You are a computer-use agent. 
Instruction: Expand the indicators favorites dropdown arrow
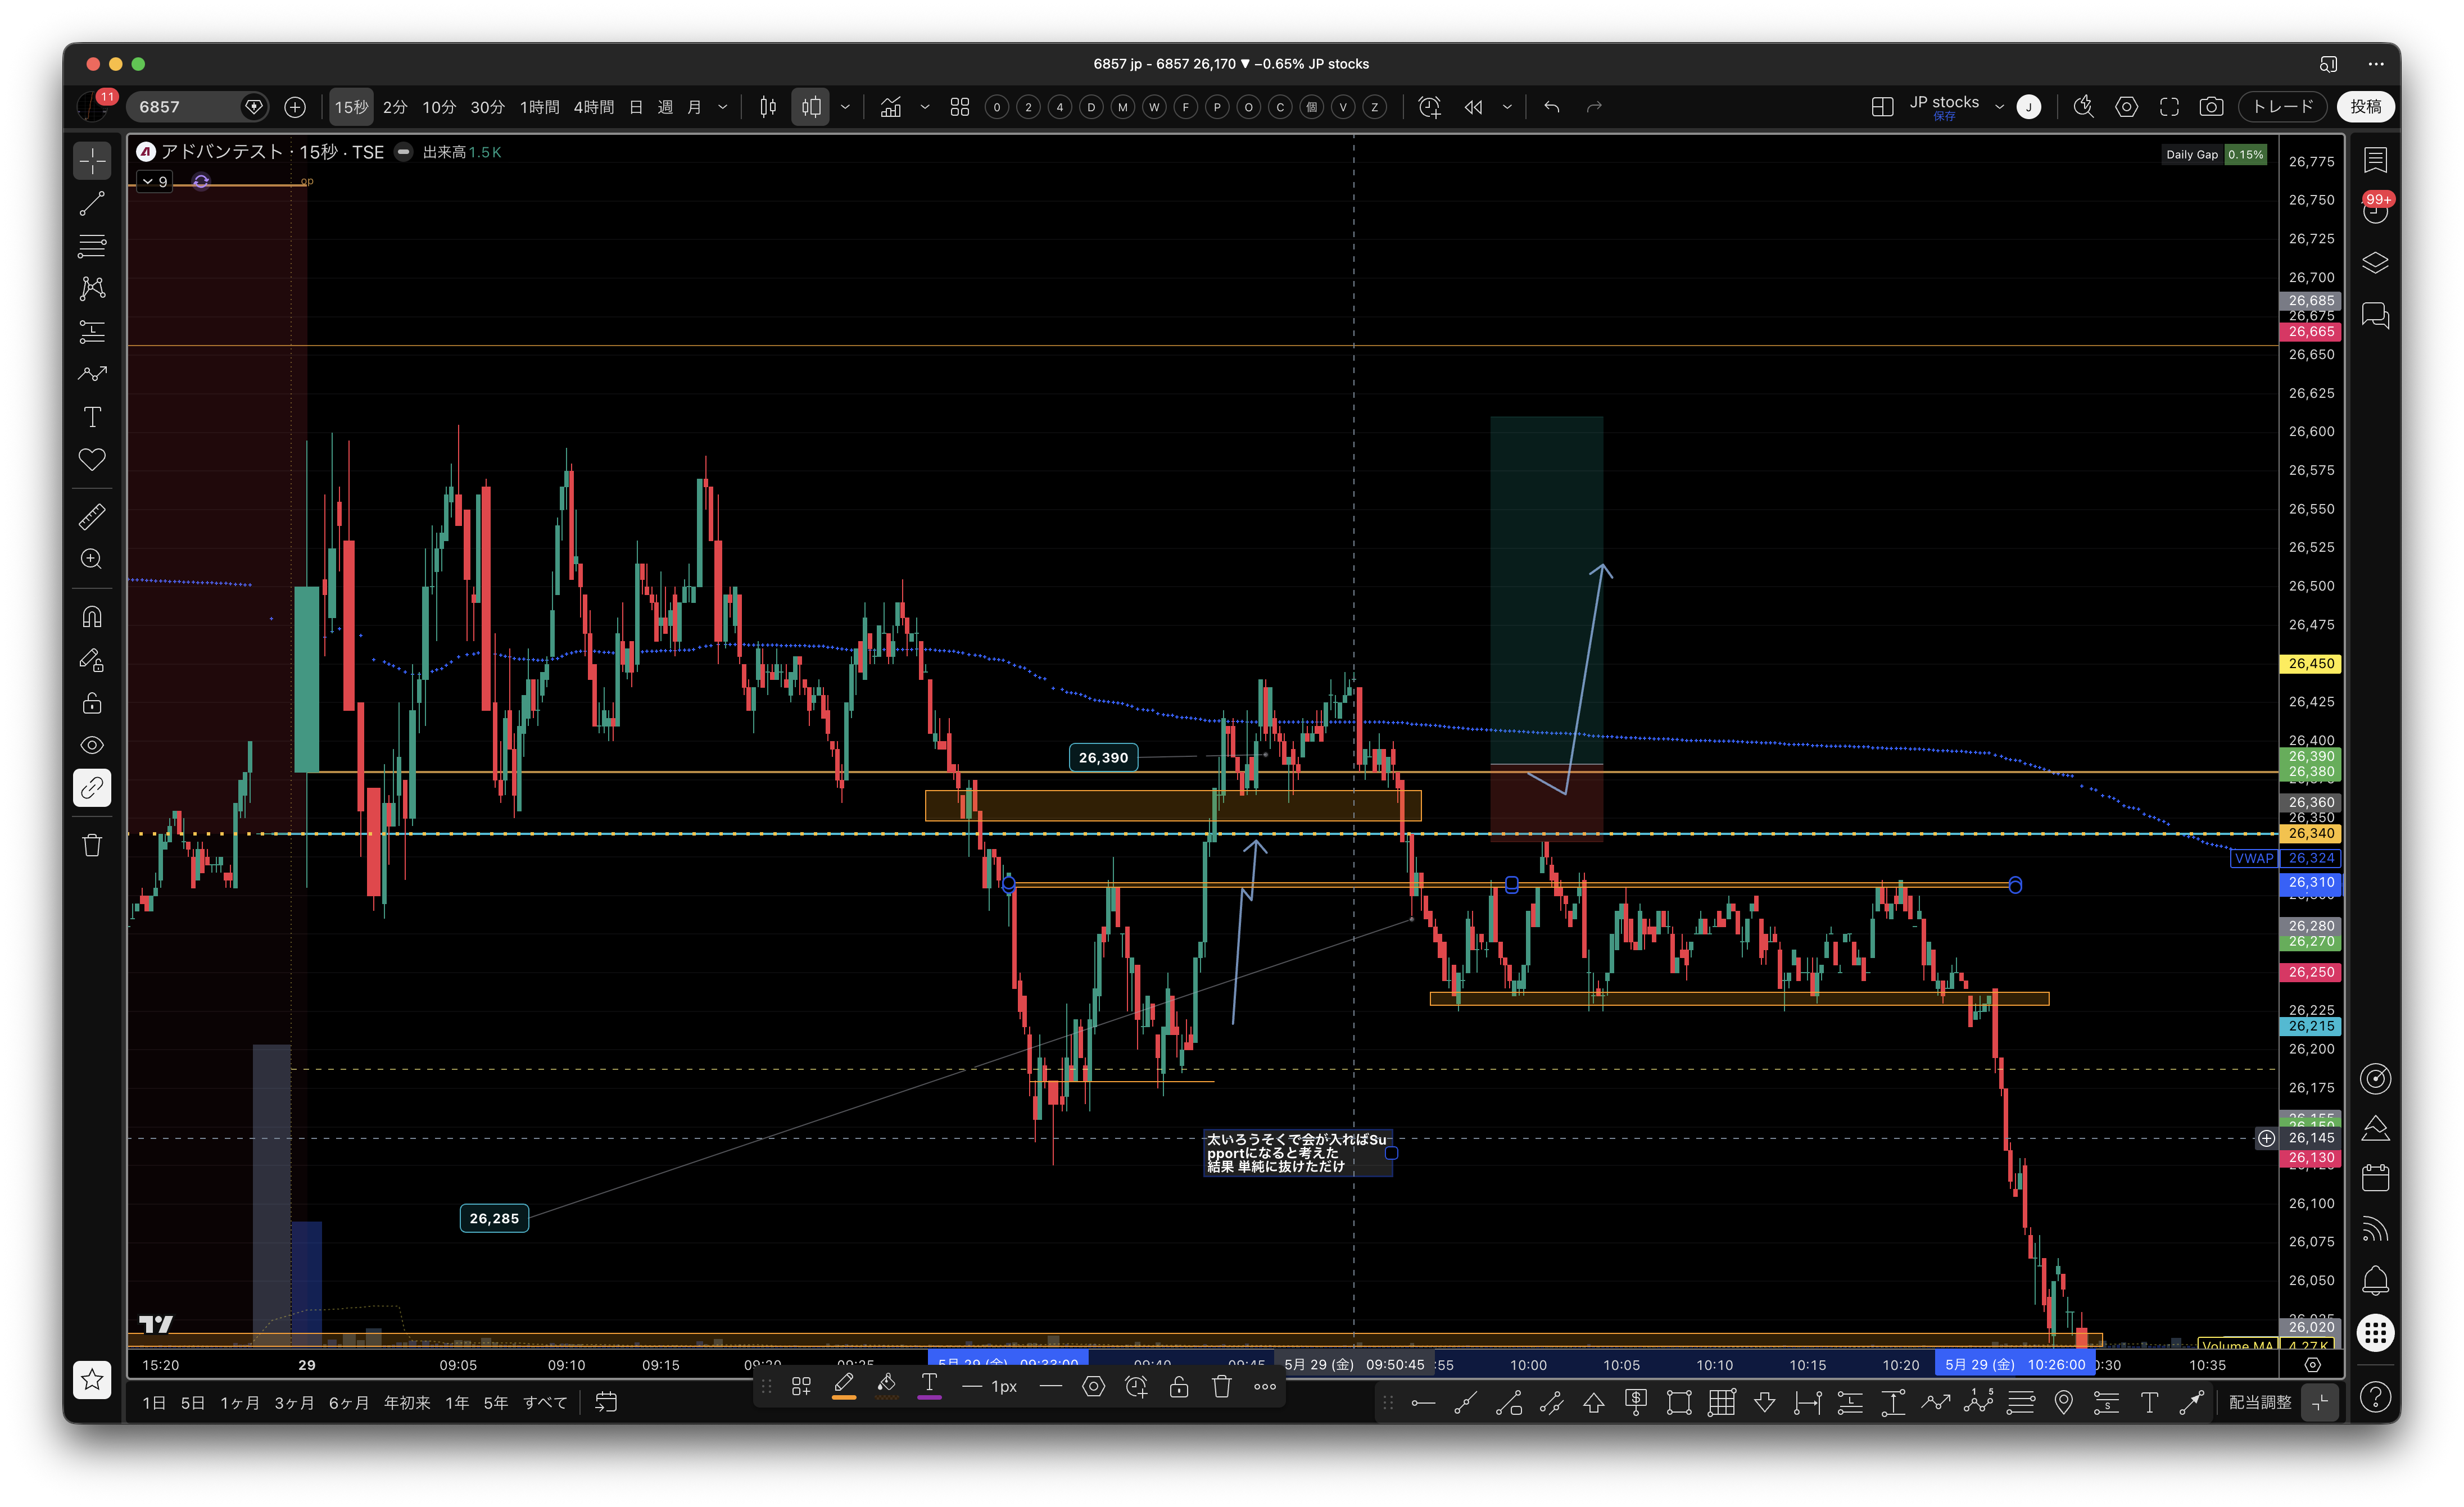click(925, 107)
